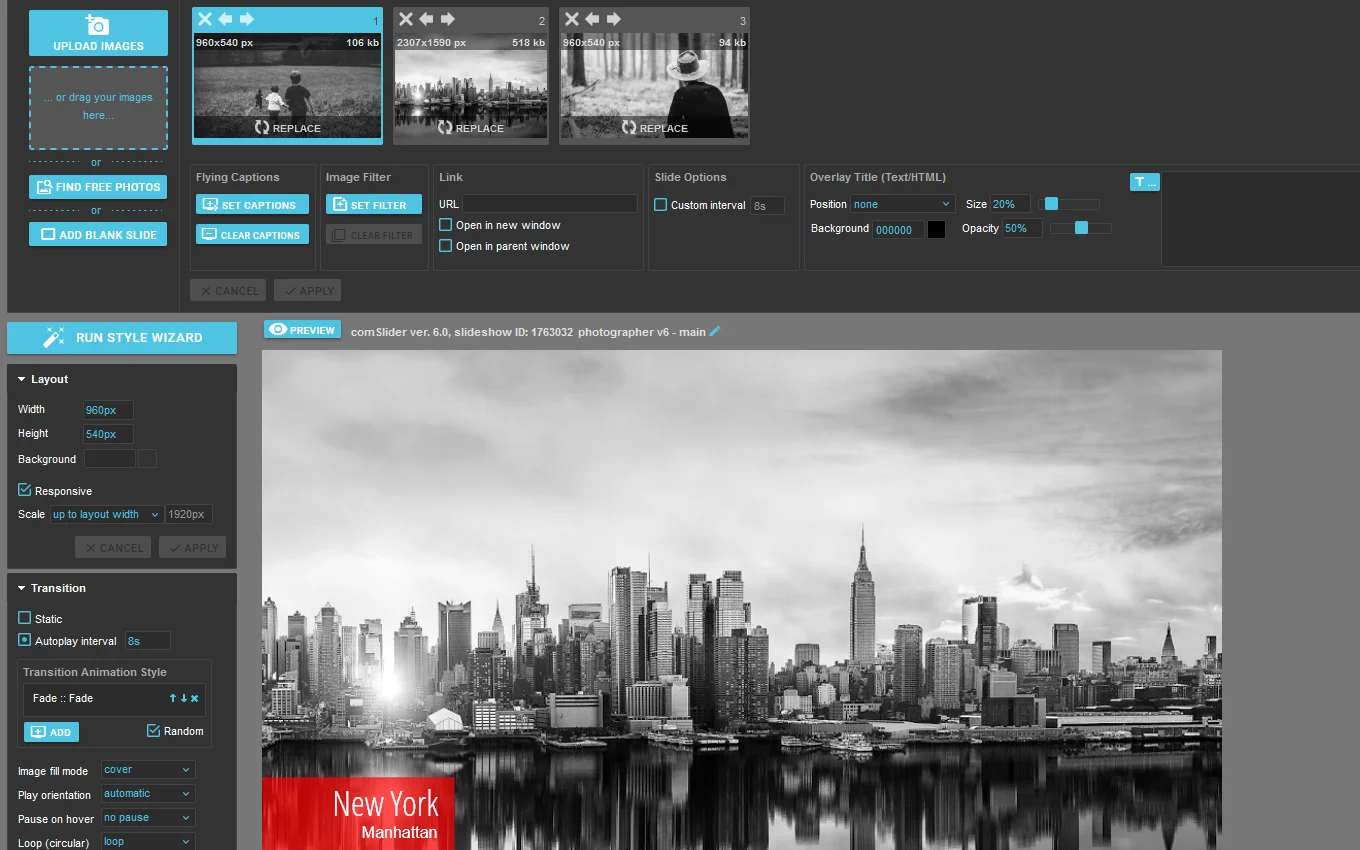1360x850 pixels.
Task: Select the slide 3 forest thumbnail
Action: (654, 88)
